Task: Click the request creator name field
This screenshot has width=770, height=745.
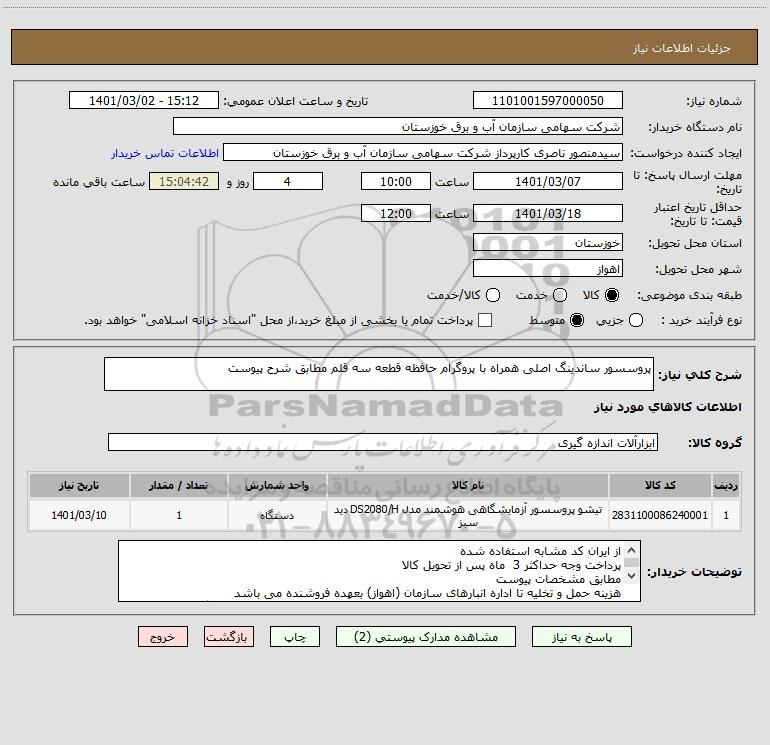Action: (423, 153)
